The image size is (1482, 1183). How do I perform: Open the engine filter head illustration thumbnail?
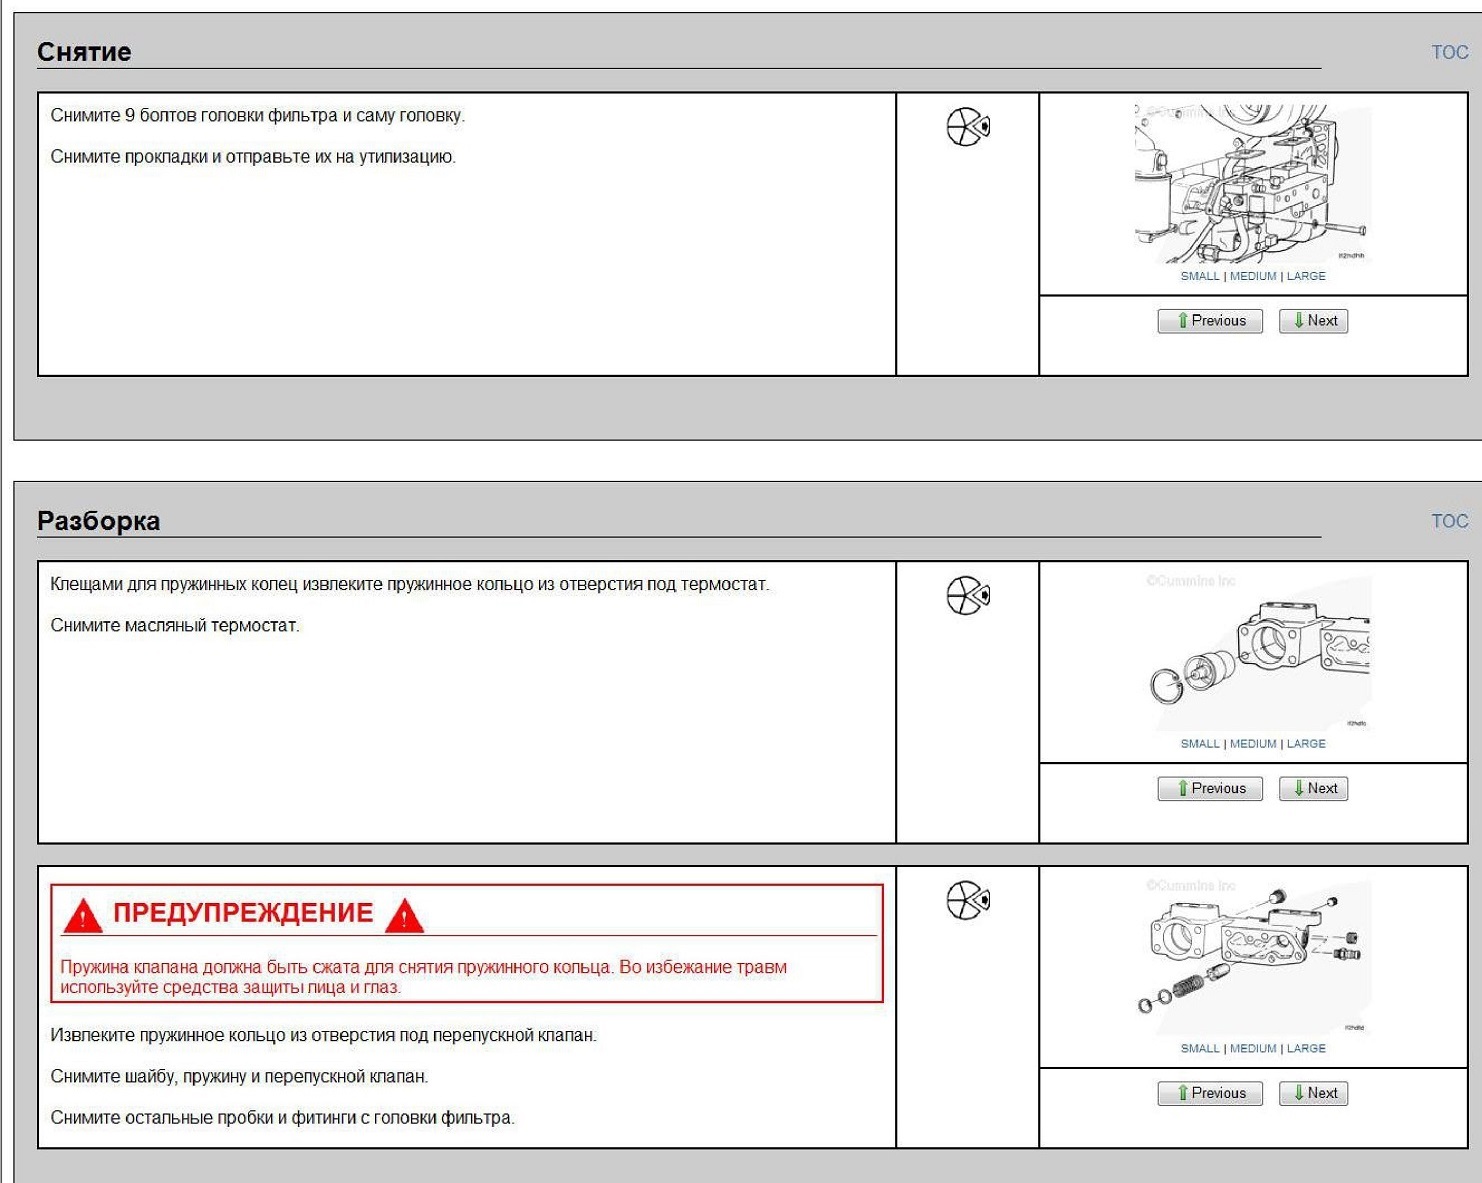click(1252, 183)
